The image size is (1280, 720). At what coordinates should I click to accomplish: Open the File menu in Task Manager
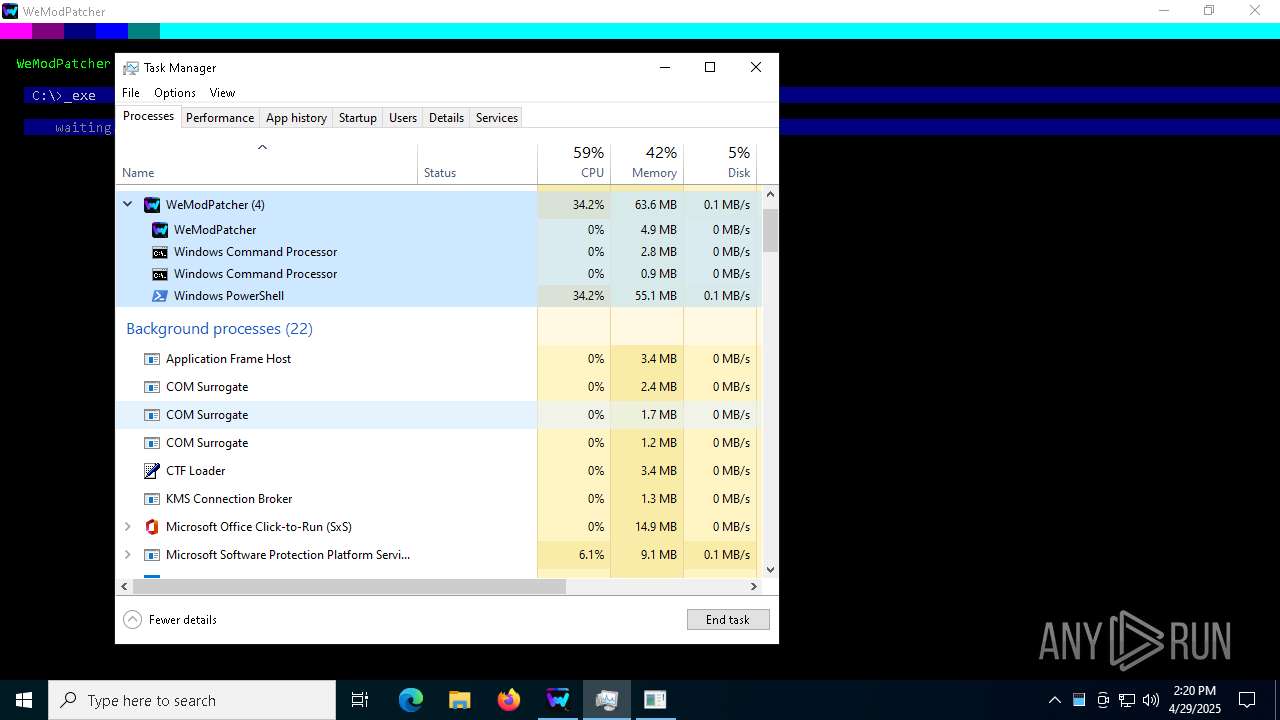point(131,93)
